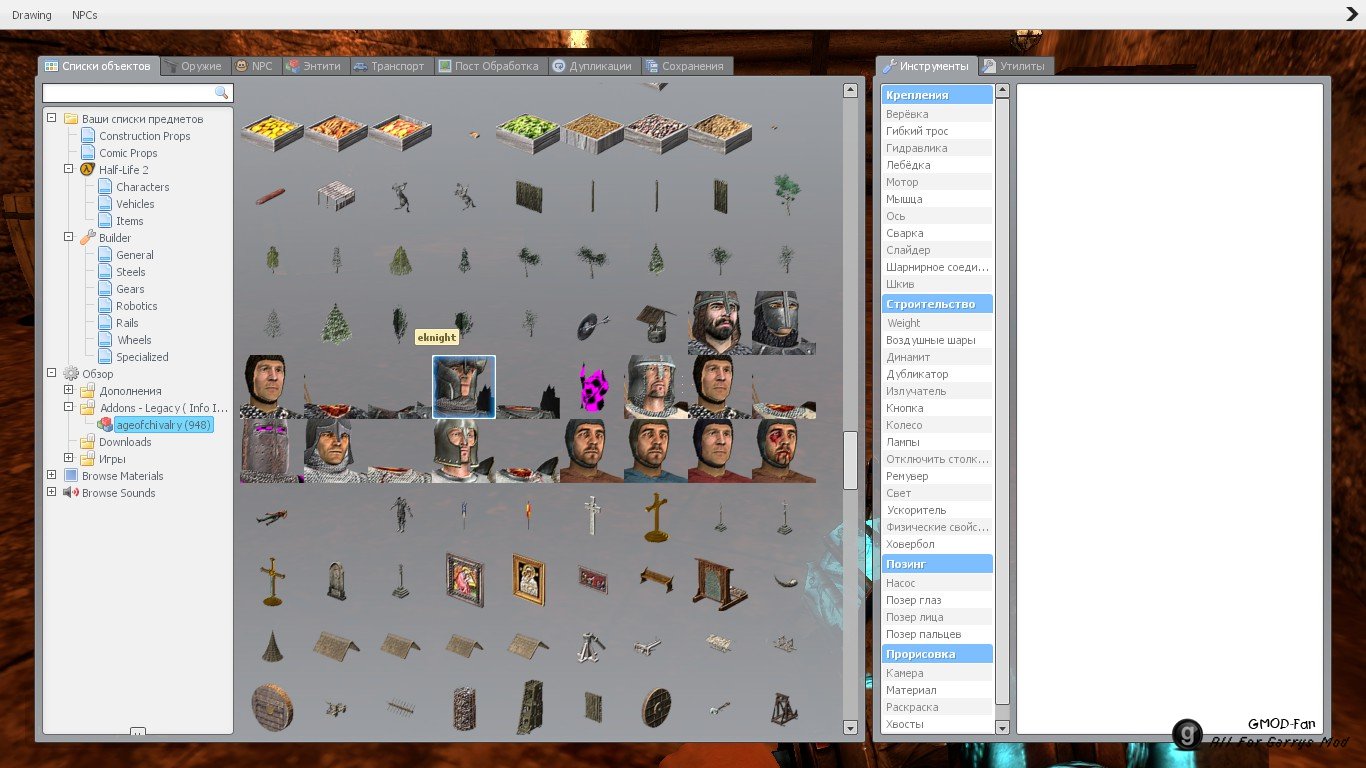
Task: Select the Ремувер tool
Action: tap(937, 476)
